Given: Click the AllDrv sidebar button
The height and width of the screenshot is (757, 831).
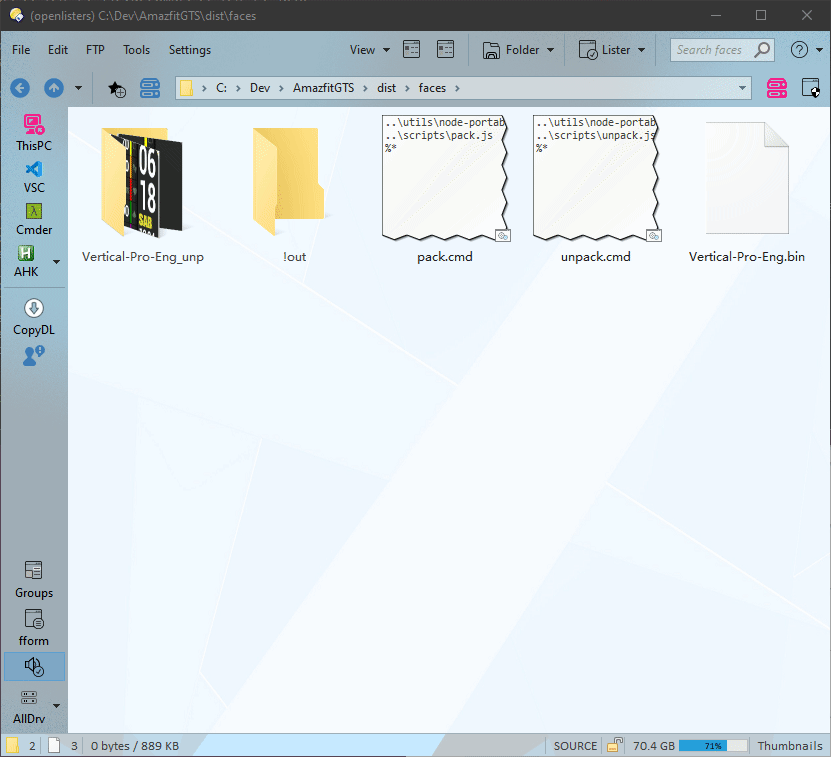Looking at the screenshot, I should coord(29,708).
